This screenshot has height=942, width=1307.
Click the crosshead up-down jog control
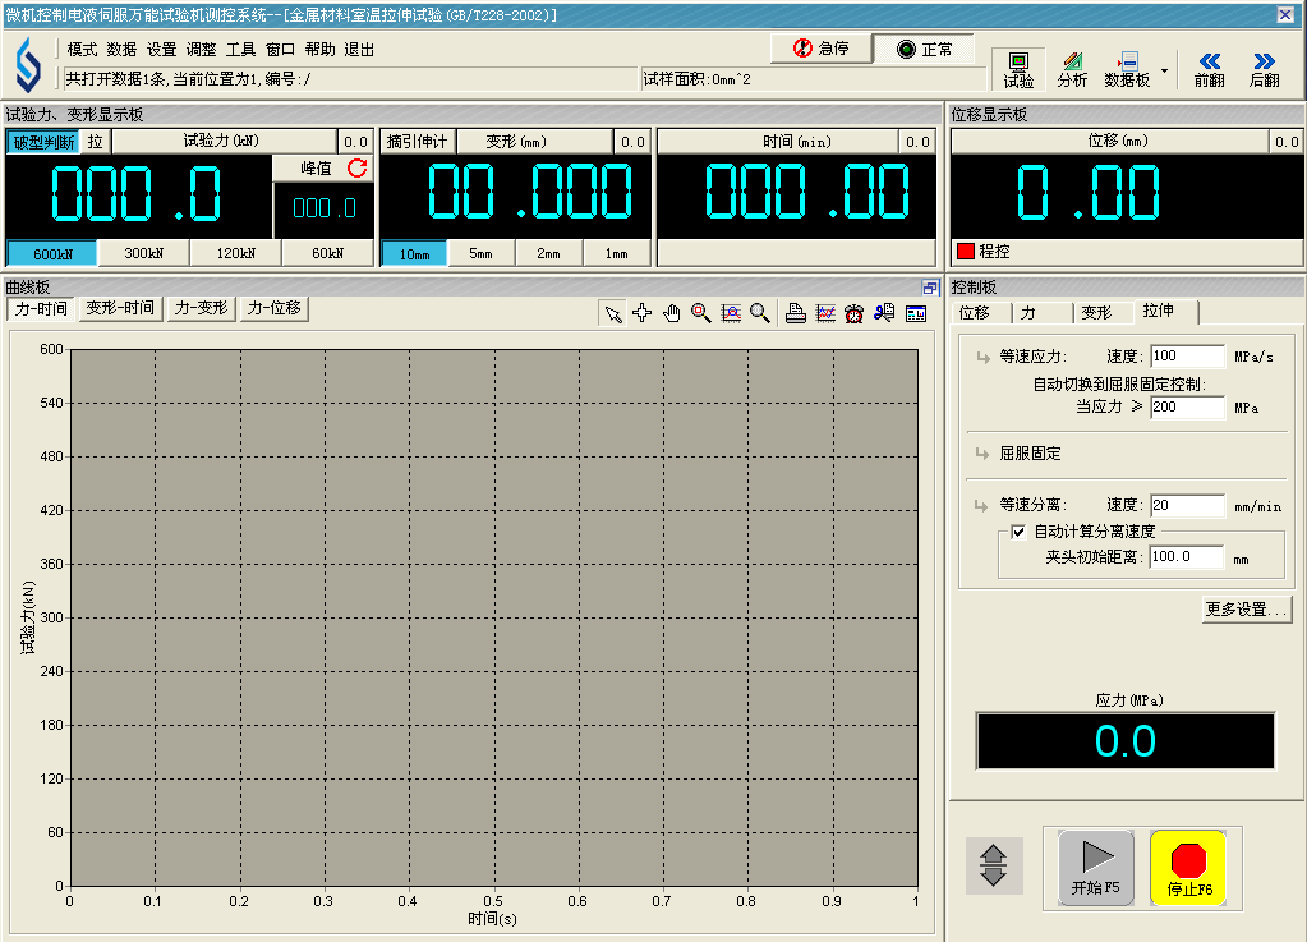coord(993,865)
